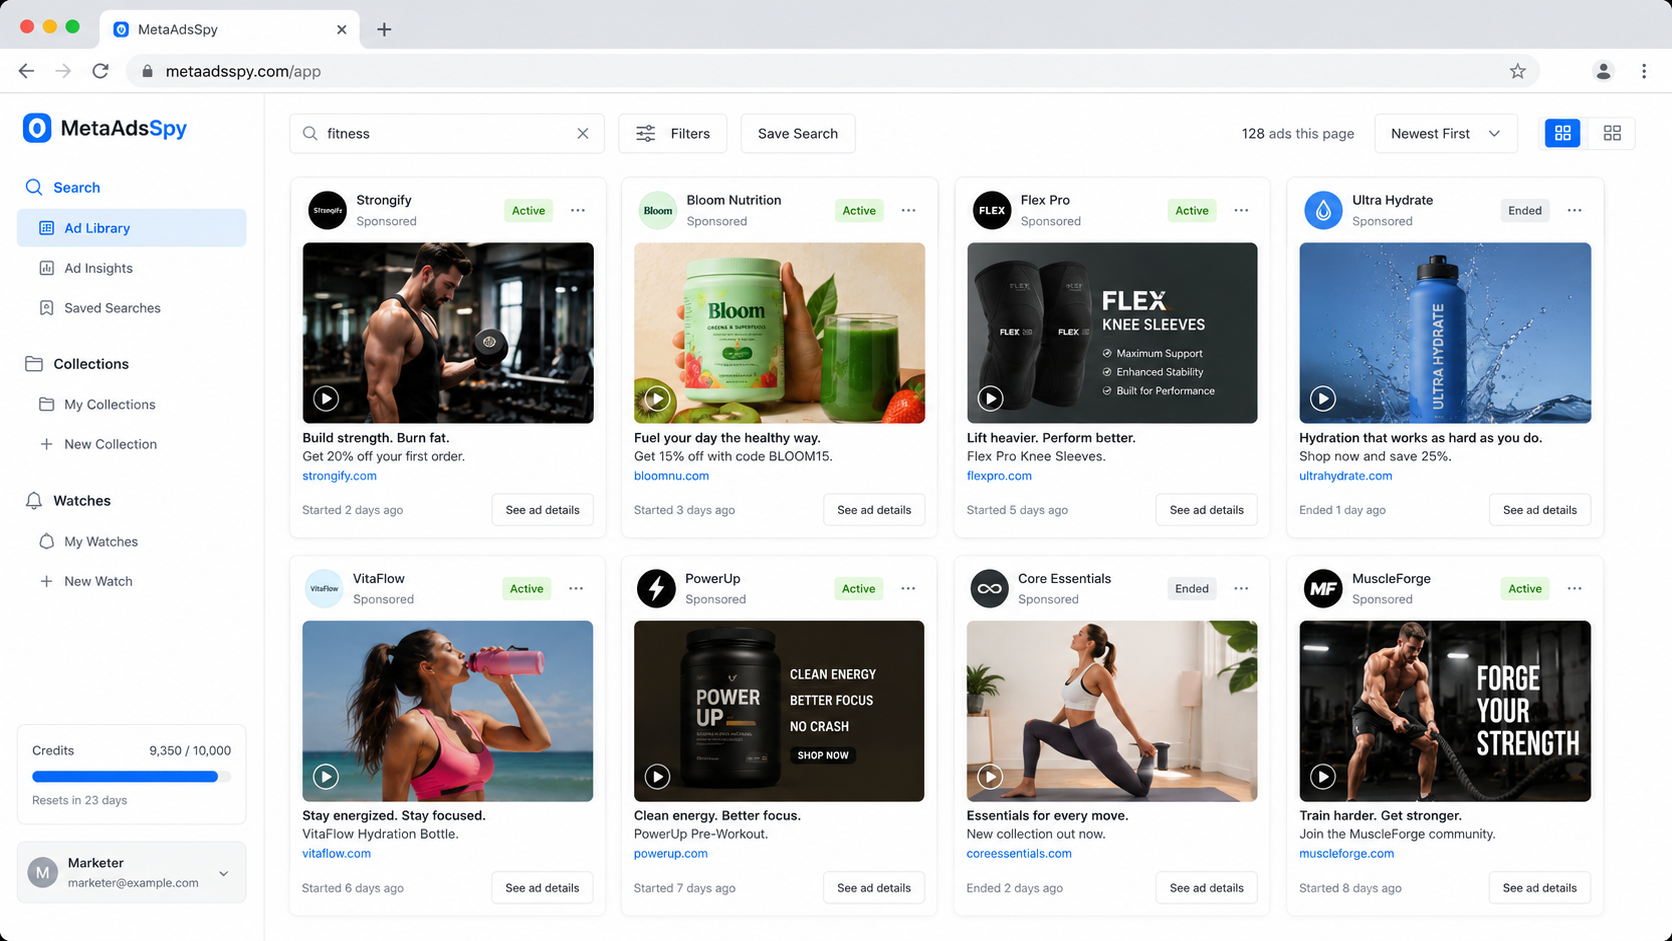
Task: Open the browser profile icon
Action: [1603, 71]
